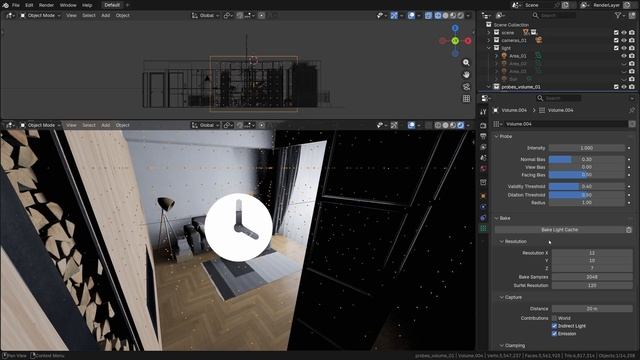Click the outliner search field
The width and height of the screenshot is (640, 360).
(x=555, y=16)
